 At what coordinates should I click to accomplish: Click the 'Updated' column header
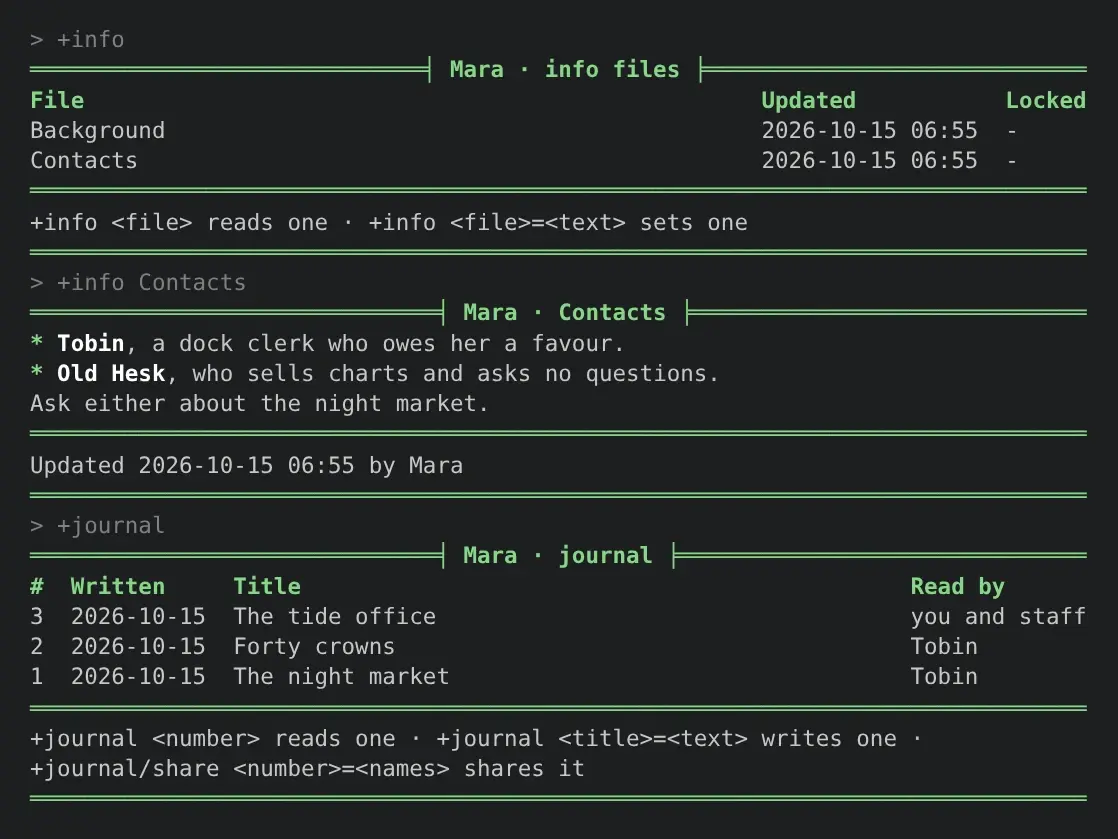809,100
